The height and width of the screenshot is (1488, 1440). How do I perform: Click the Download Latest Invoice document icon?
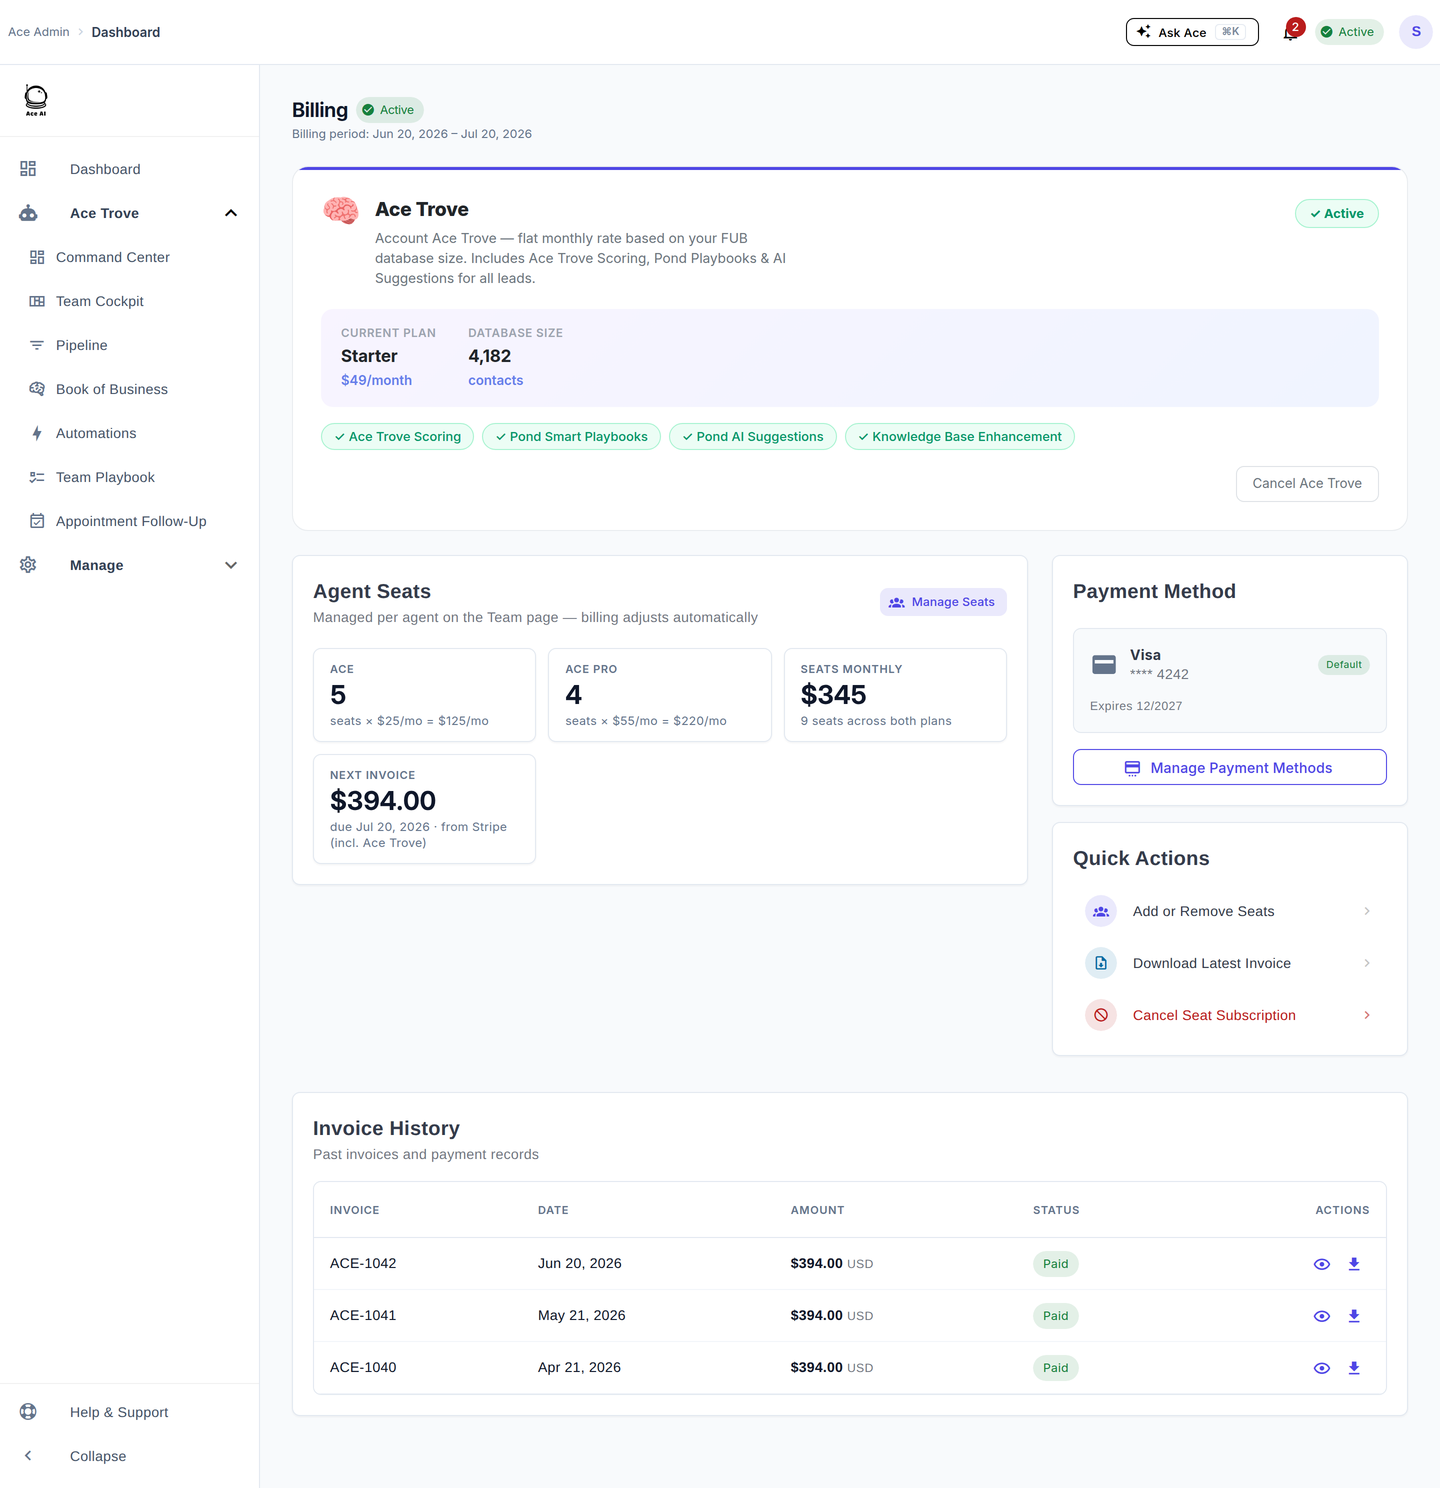point(1101,963)
